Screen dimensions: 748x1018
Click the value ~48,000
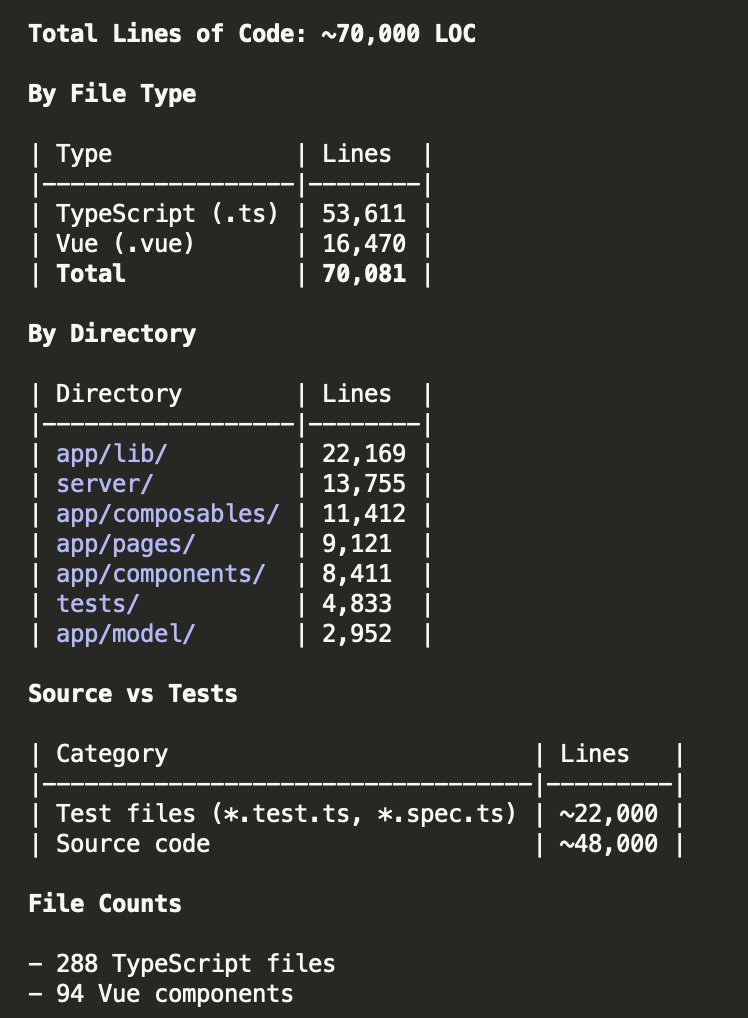(x=608, y=844)
